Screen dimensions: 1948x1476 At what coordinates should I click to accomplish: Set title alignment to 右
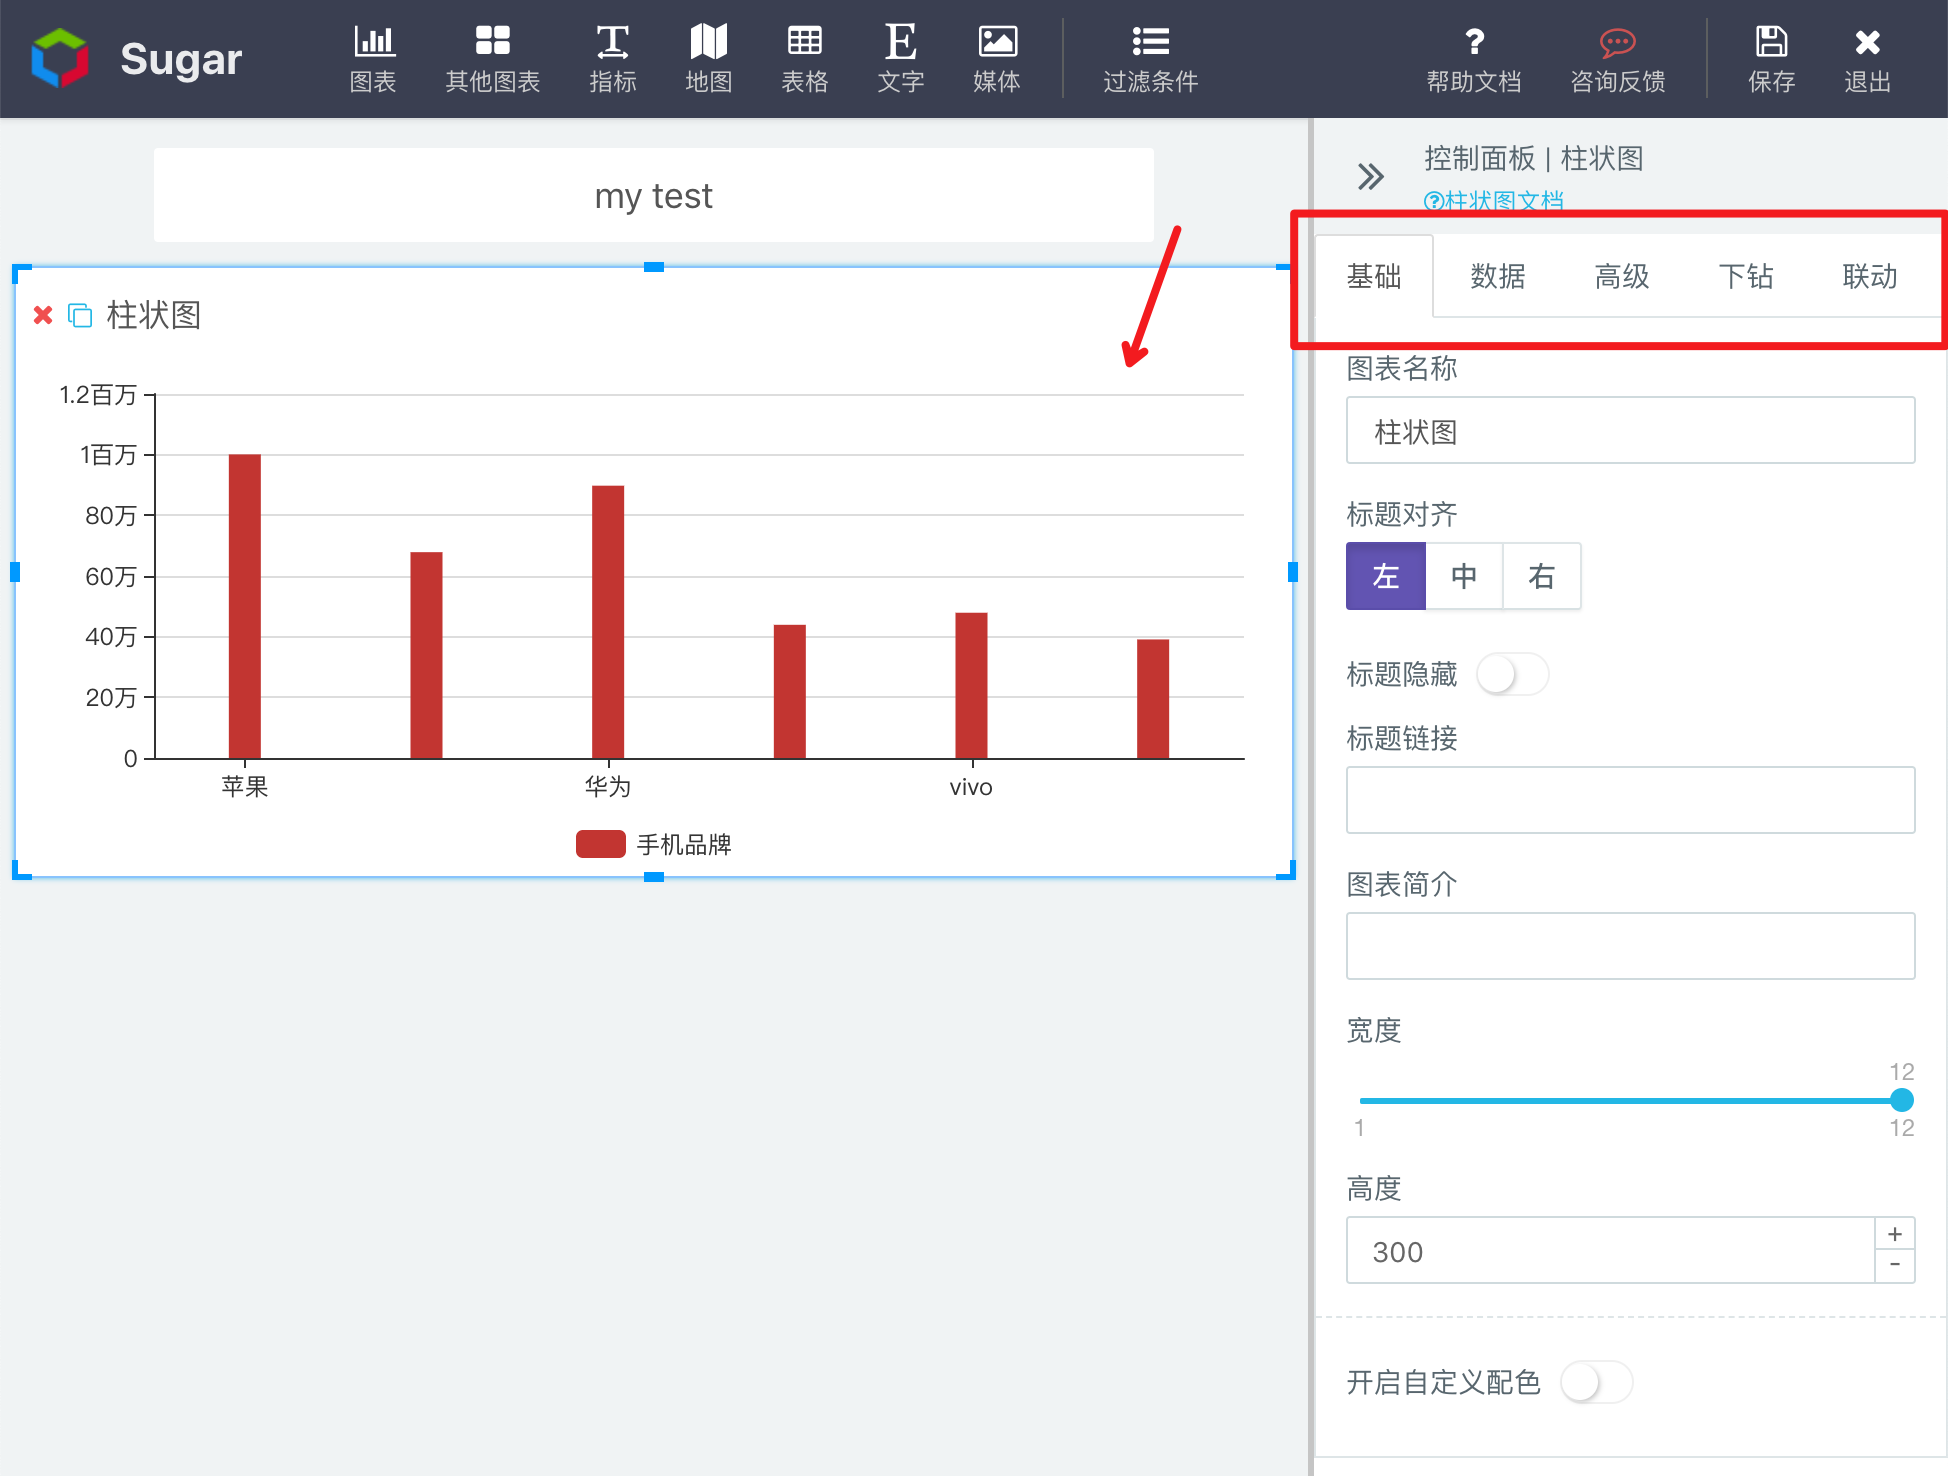click(x=1542, y=576)
